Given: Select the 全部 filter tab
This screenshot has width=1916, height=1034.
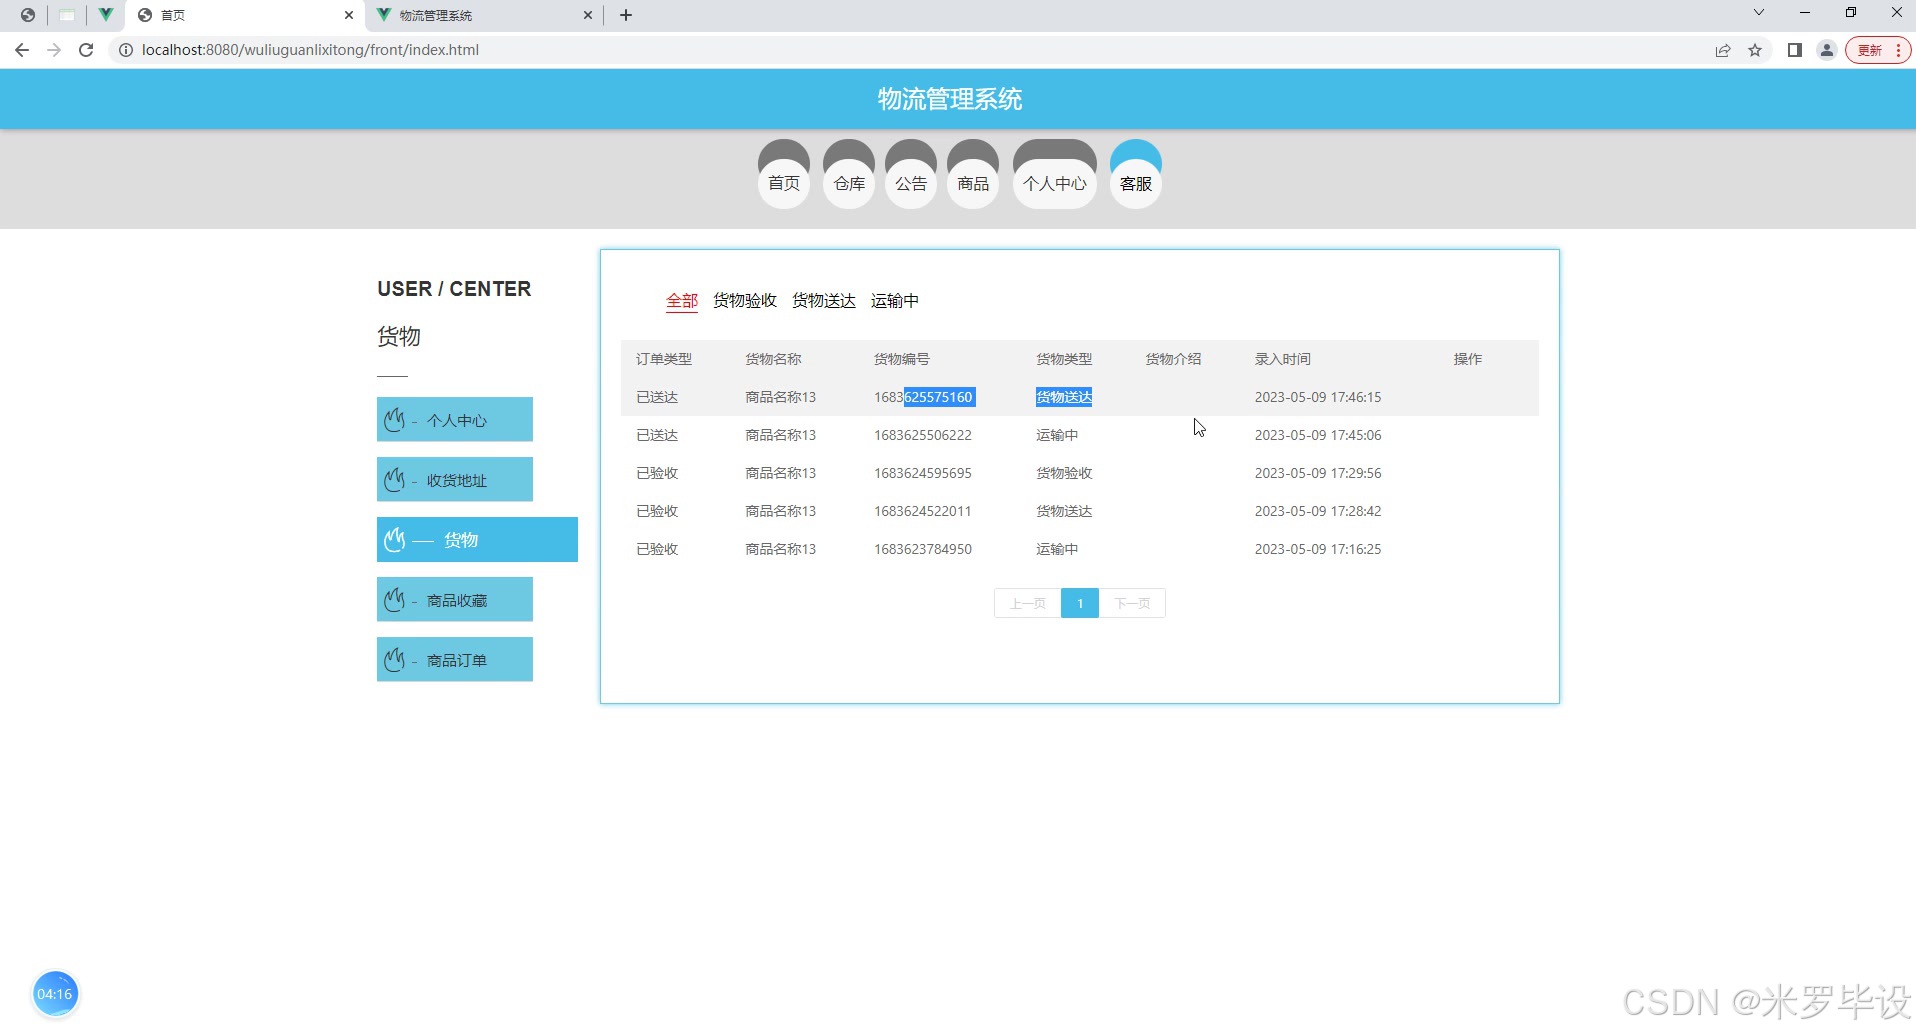Looking at the screenshot, I should click(x=682, y=301).
